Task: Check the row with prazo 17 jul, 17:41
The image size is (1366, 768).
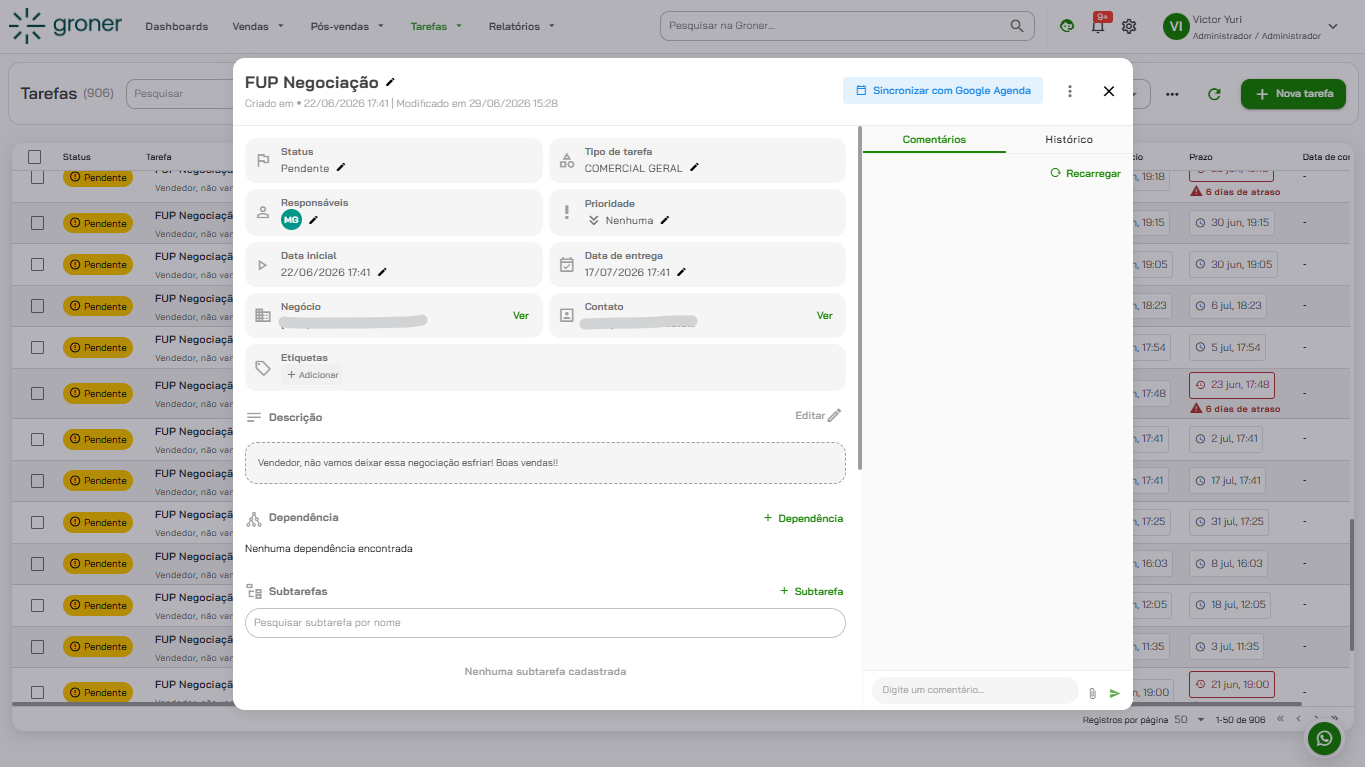Action: (37, 481)
